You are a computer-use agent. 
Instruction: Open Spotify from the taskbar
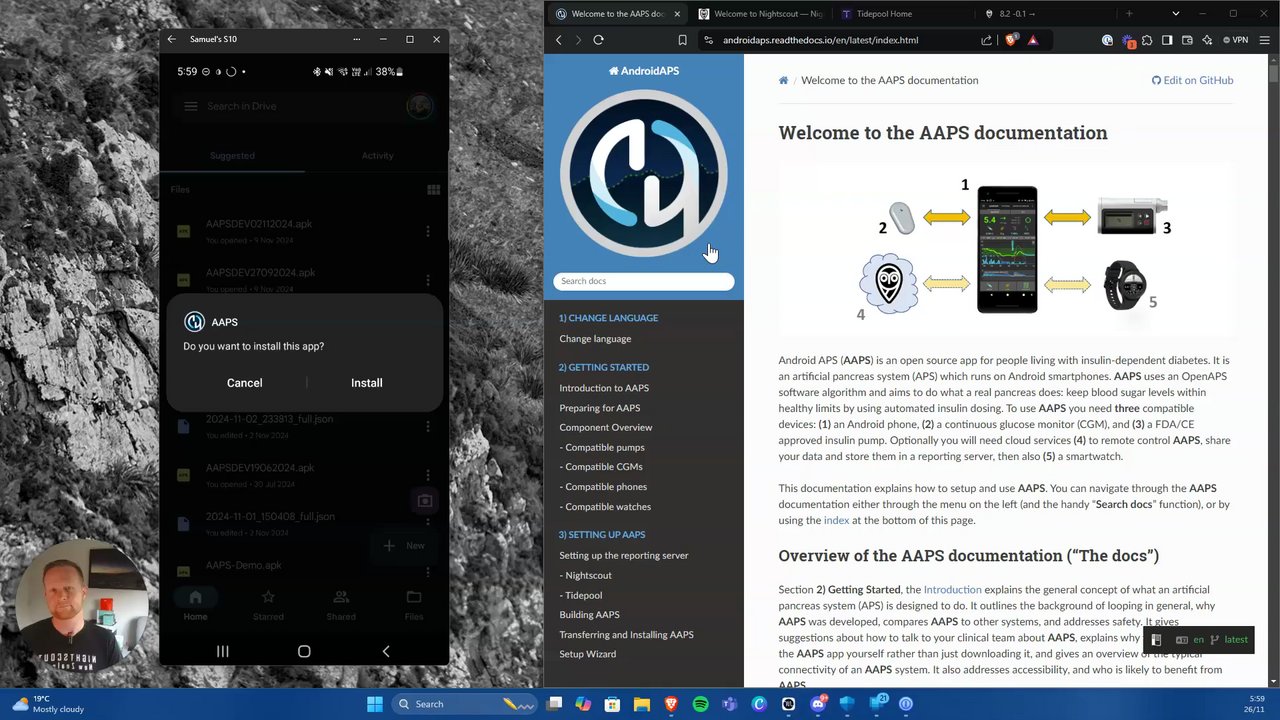[x=700, y=704]
